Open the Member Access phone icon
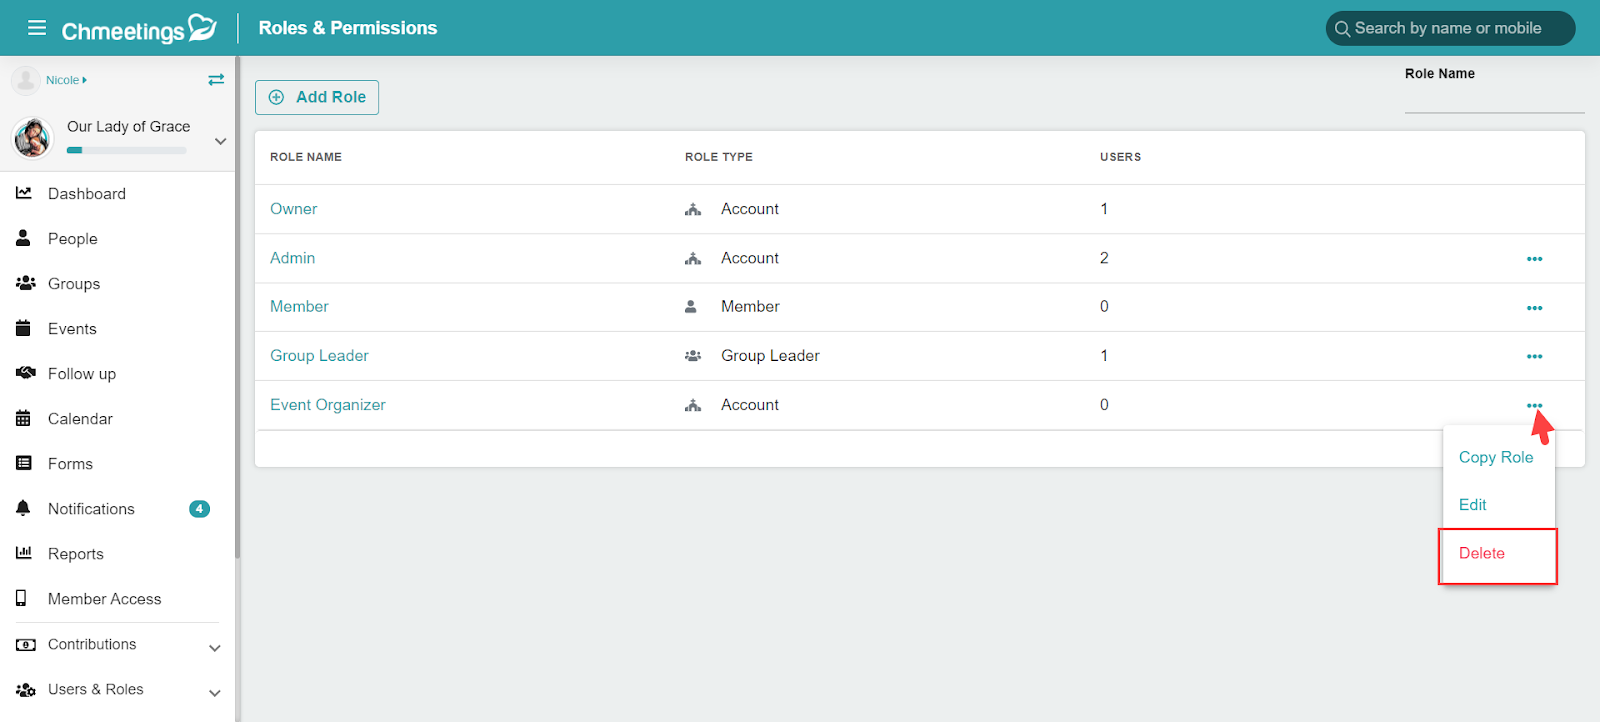 point(21,598)
